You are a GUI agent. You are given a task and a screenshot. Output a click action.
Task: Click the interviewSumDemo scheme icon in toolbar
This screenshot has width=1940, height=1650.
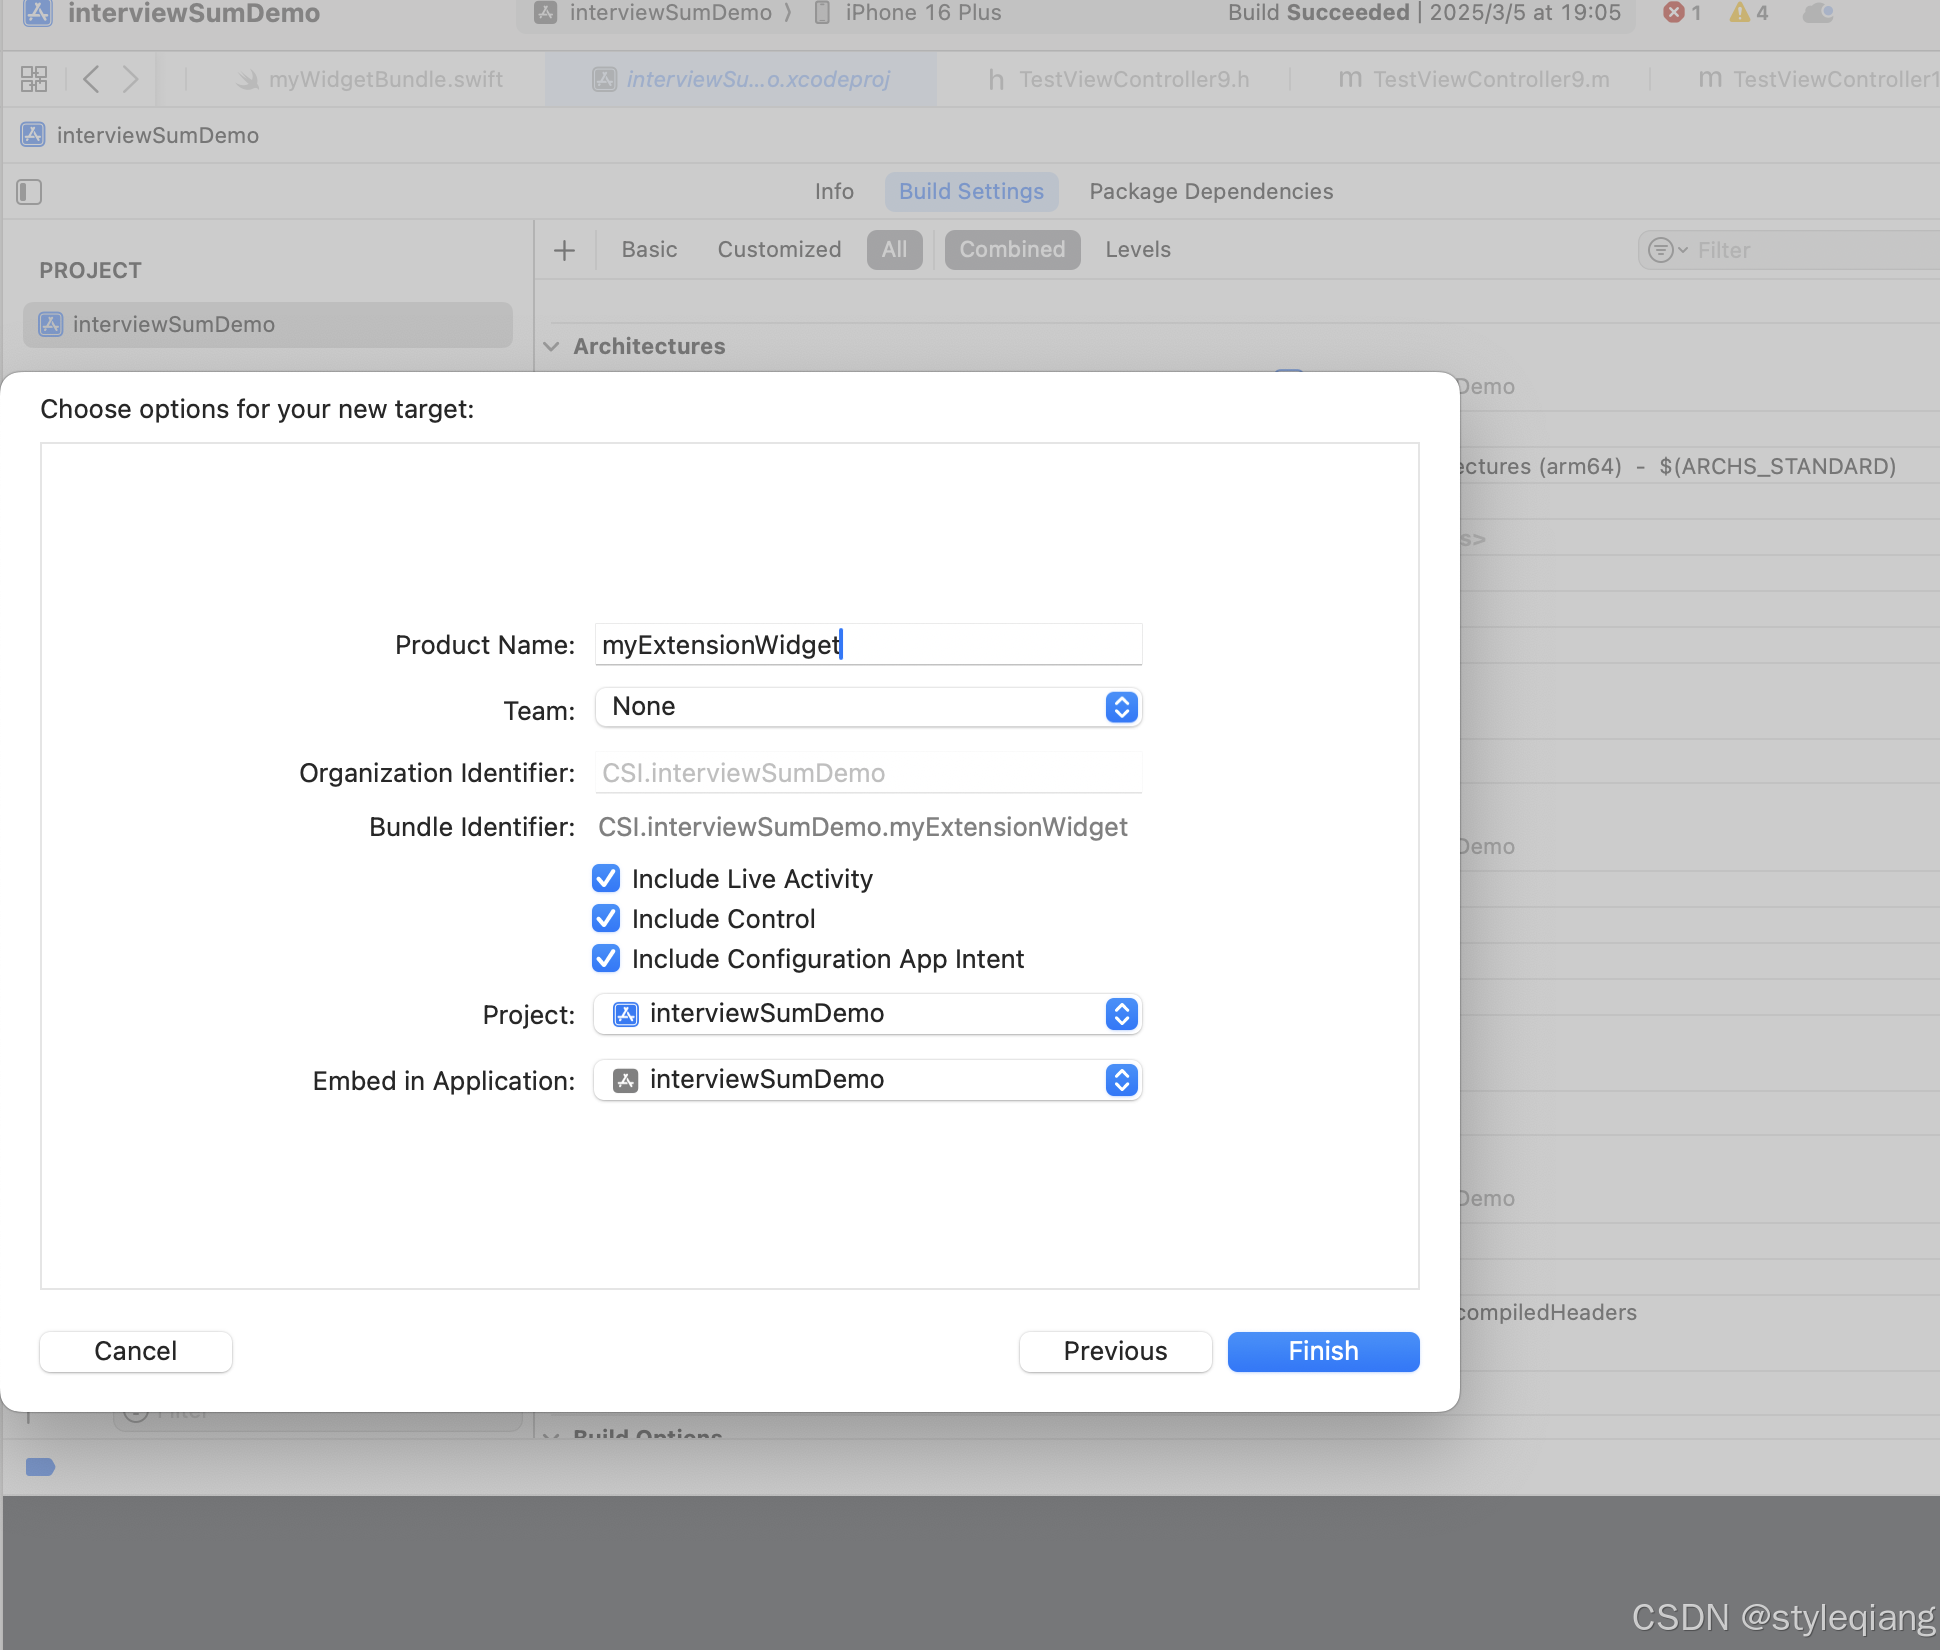click(545, 13)
